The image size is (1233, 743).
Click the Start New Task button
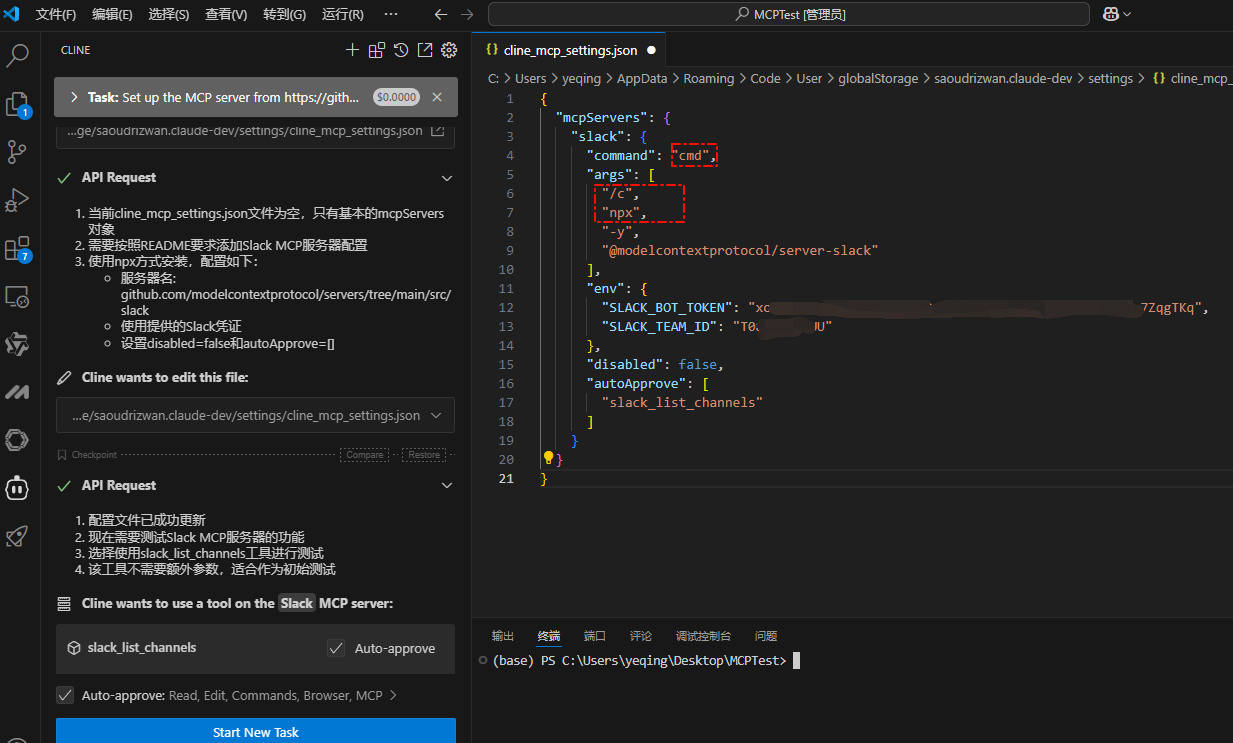click(x=256, y=731)
